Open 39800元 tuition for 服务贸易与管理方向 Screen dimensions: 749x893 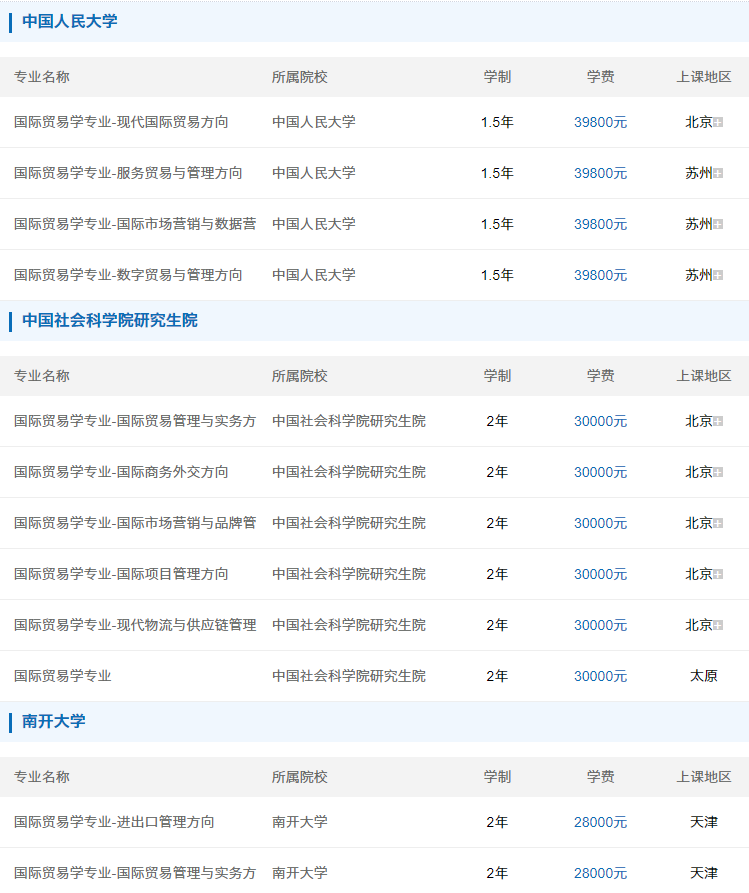click(x=600, y=173)
